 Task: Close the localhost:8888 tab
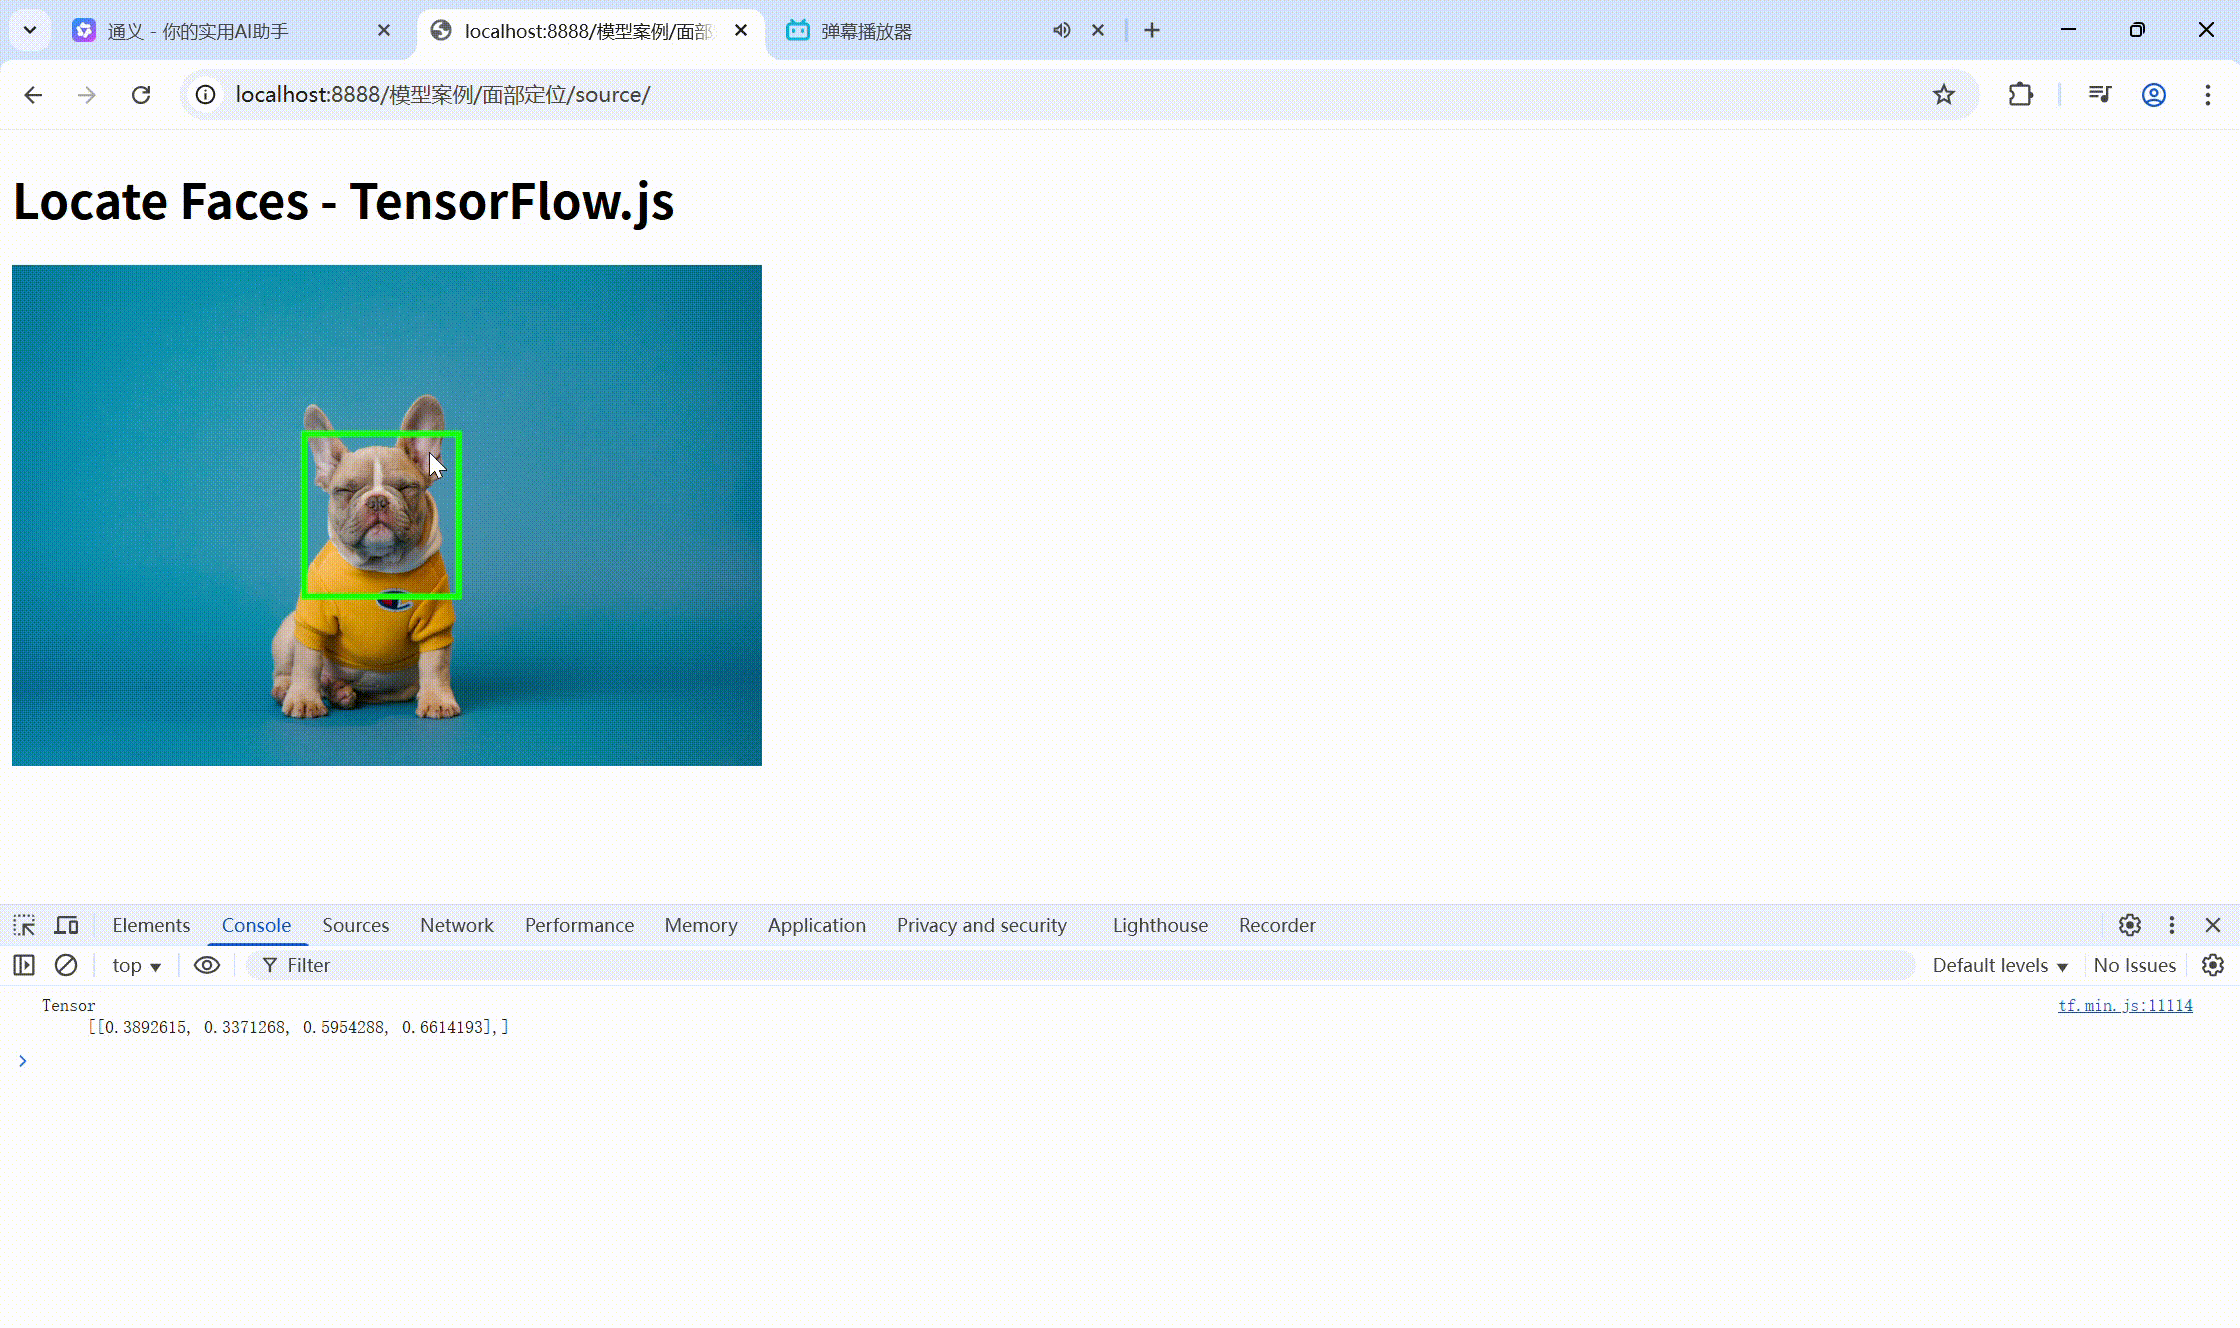741,31
